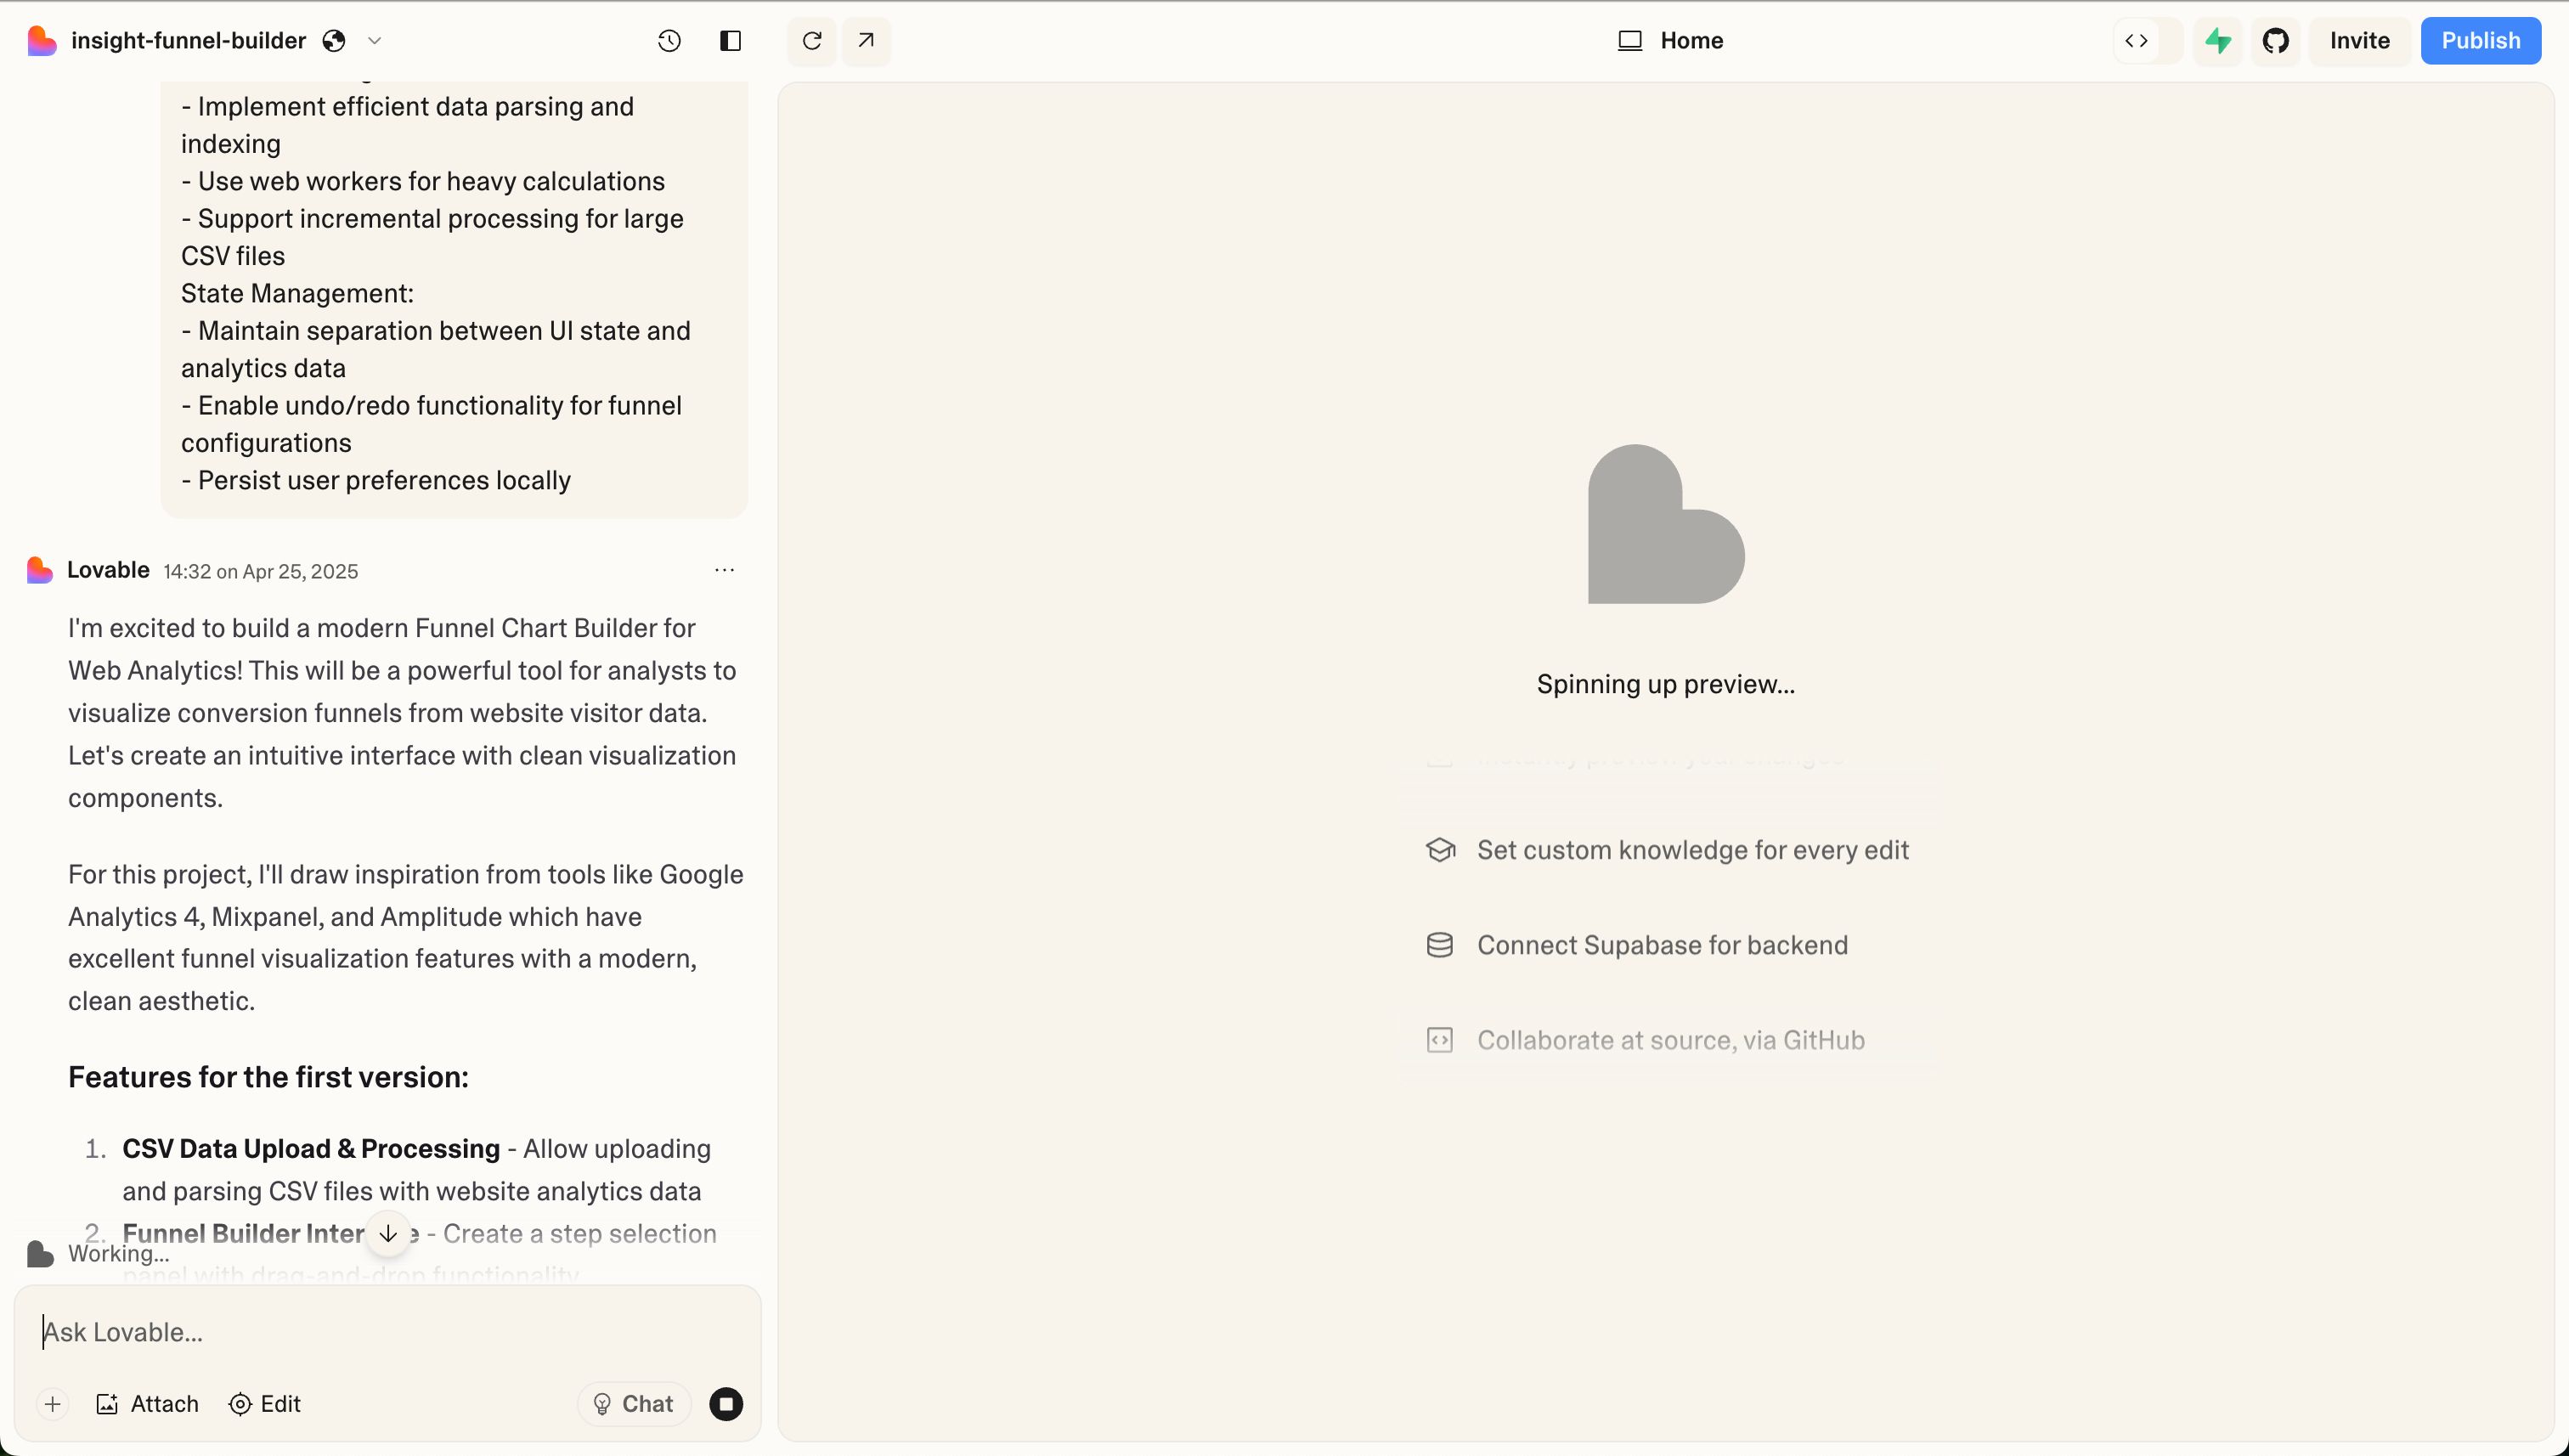Click the database icon beside Supabase tip
This screenshot has width=2569, height=1456.
tap(1440, 945)
